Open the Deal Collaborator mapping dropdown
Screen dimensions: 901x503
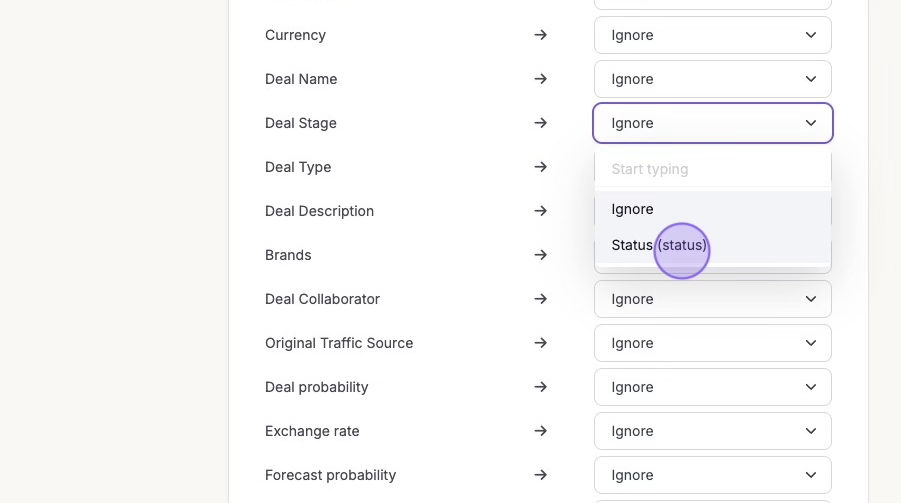tap(712, 299)
